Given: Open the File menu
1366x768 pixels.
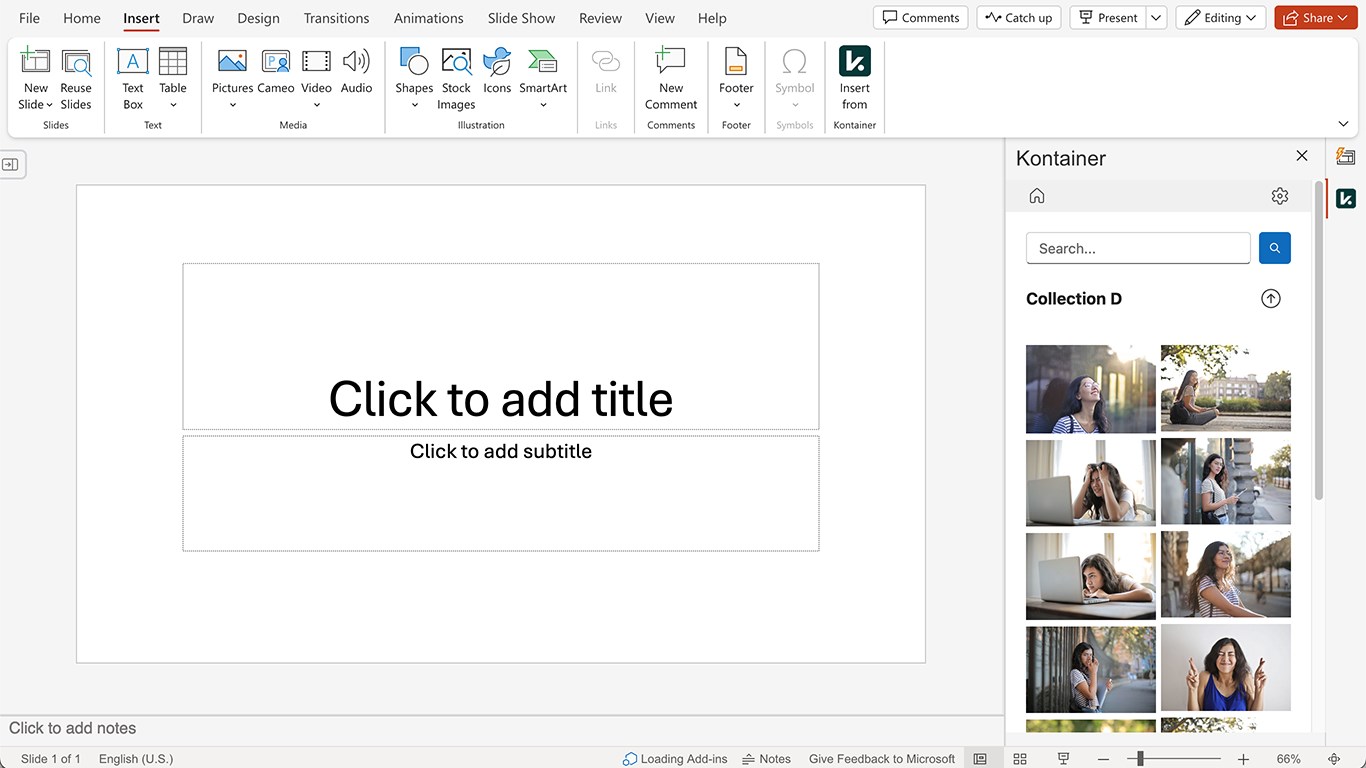Looking at the screenshot, I should coord(30,18).
